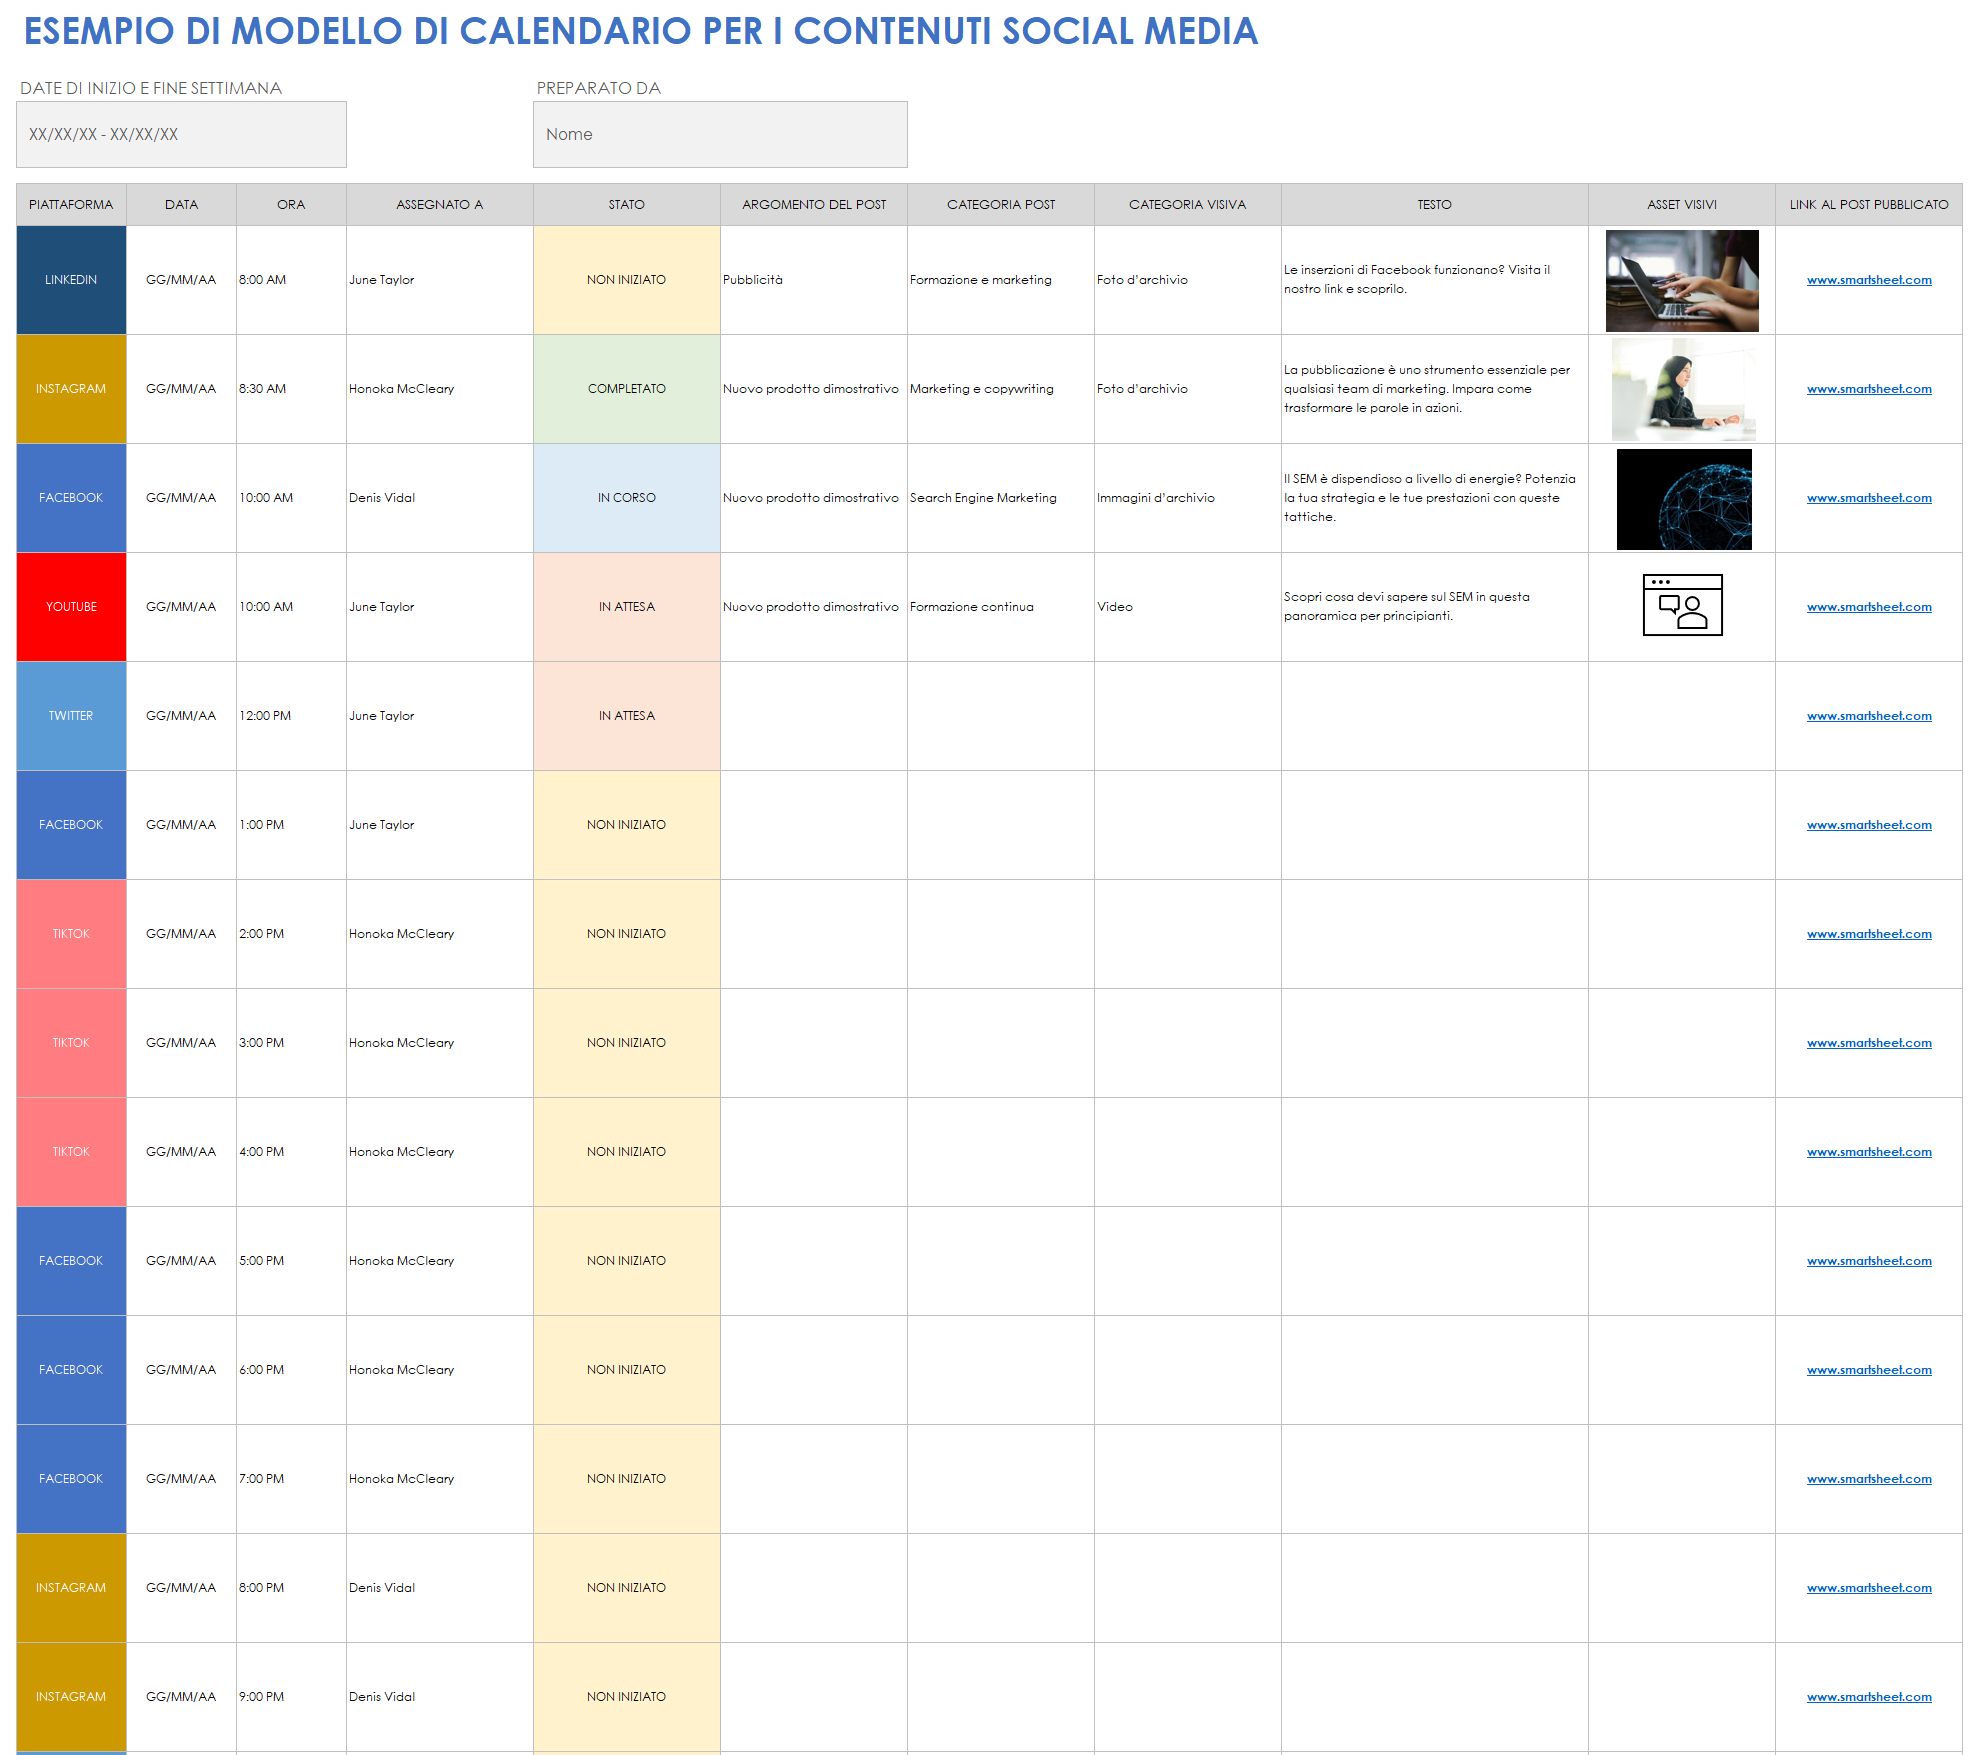Select the STATO column header
The image size is (1971, 1755).
click(626, 204)
